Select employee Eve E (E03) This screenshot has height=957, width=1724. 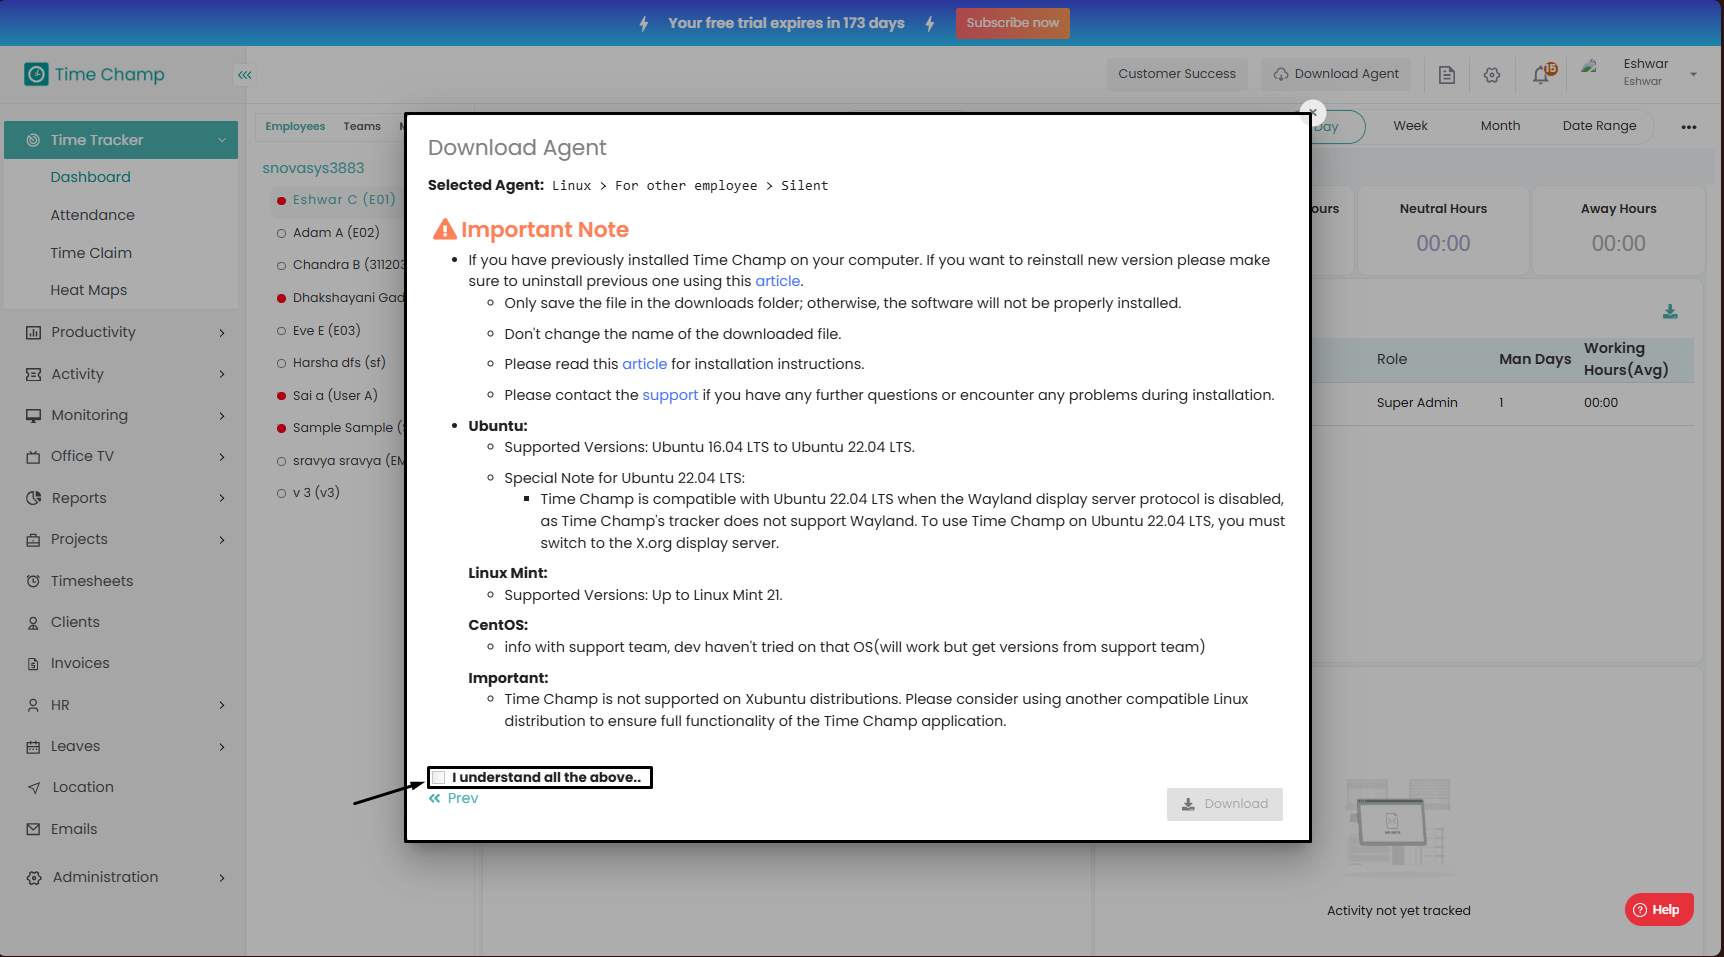click(x=326, y=330)
